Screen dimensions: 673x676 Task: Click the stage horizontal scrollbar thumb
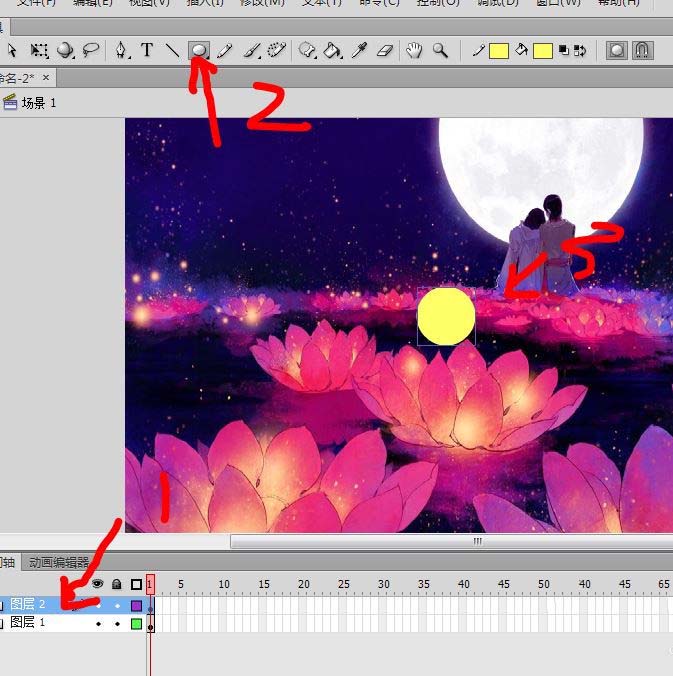pyautogui.click(x=451, y=541)
